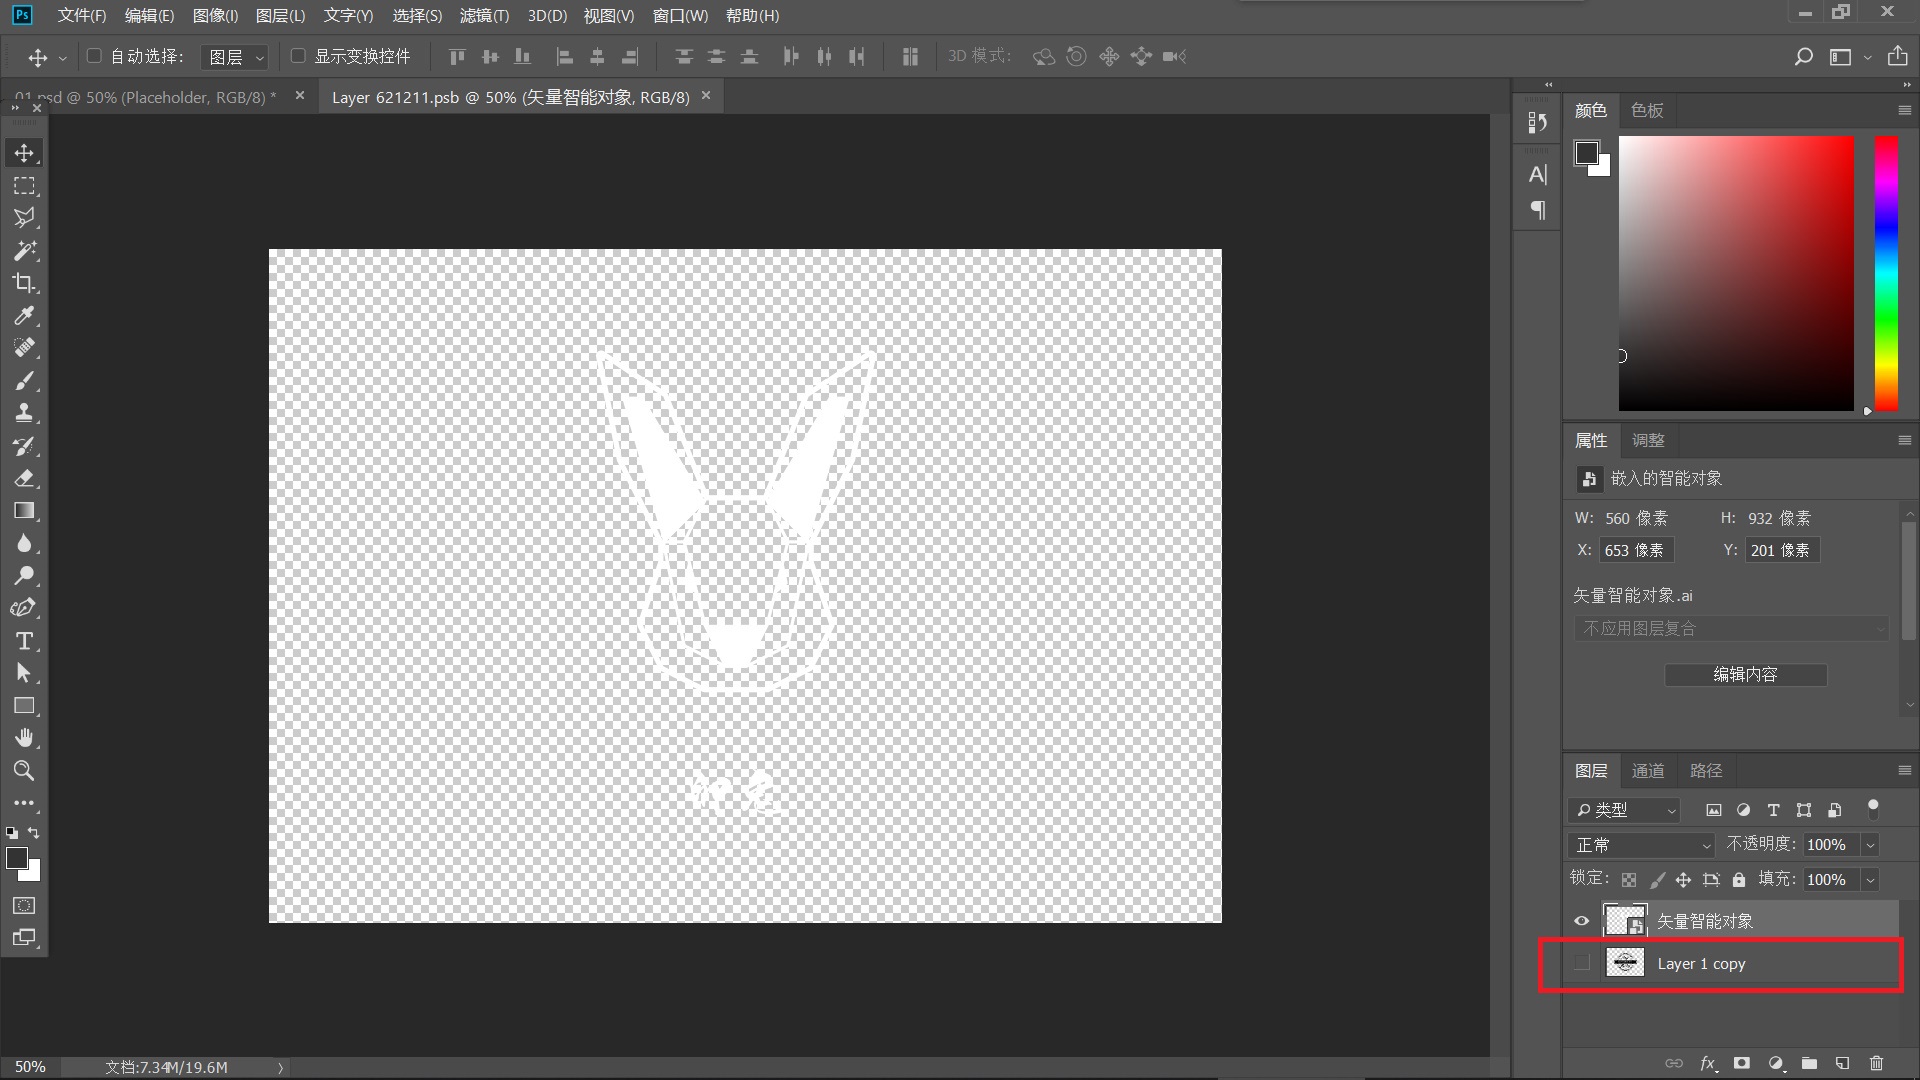Open the 类型 layer filter dropdown
The height and width of the screenshot is (1080, 1920).
[x=1625, y=810]
